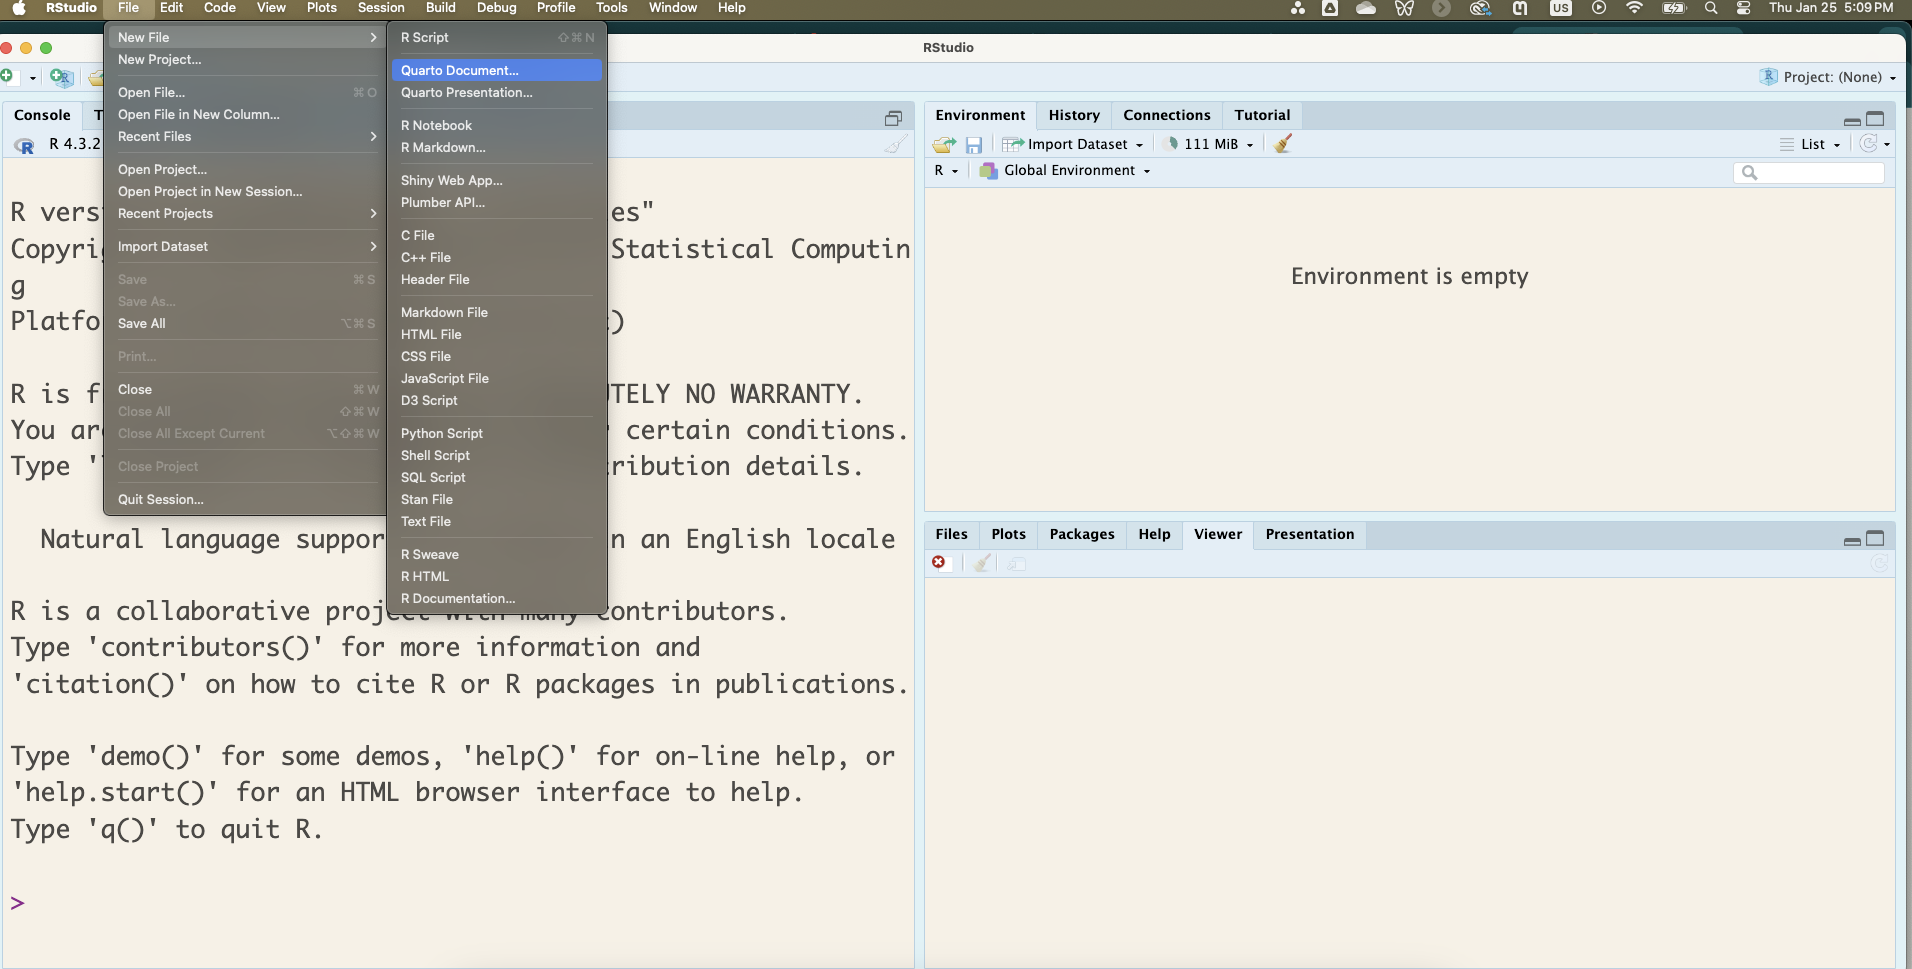This screenshot has width=1912, height=969.
Task: Maximize the Viewer pane
Action: coord(1878,539)
